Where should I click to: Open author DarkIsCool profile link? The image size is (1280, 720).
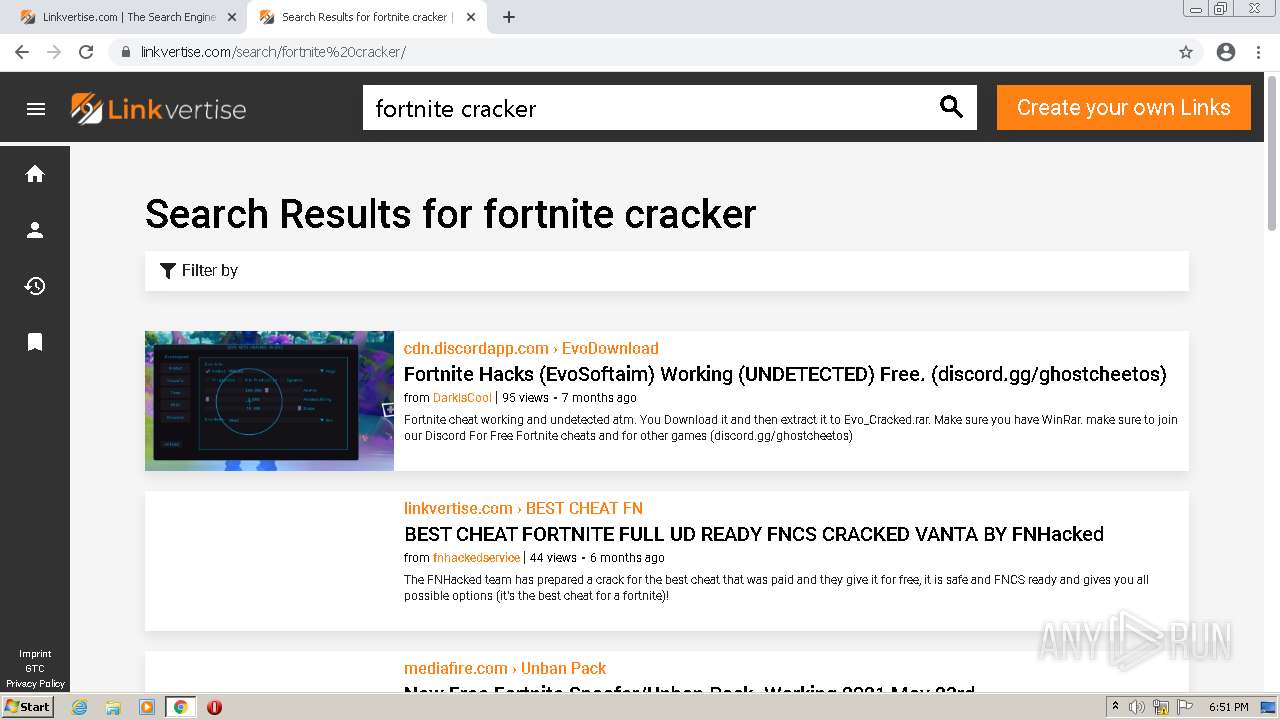[x=462, y=398]
